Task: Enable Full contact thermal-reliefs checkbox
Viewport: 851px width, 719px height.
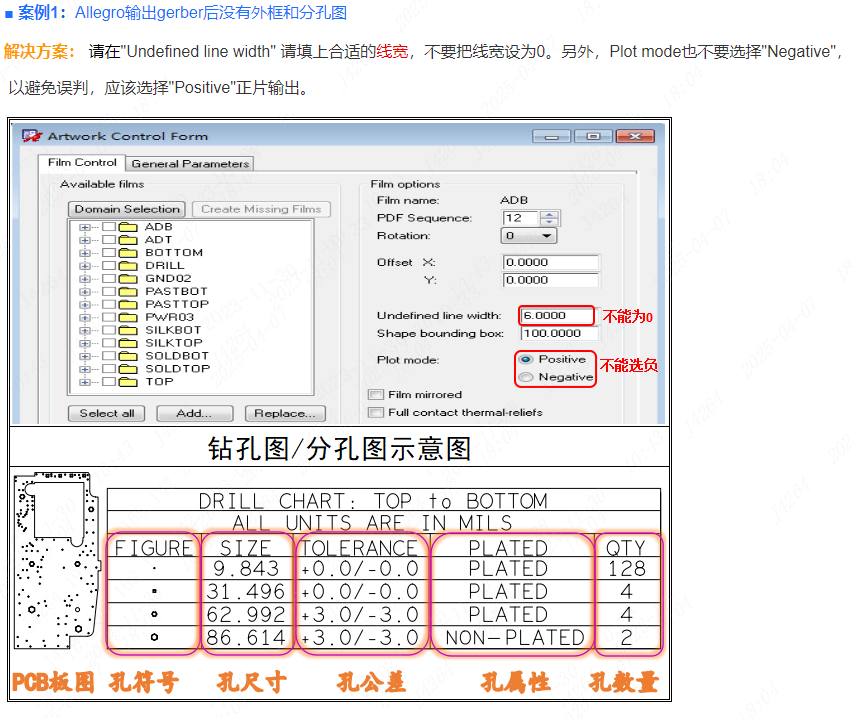Action: (x=376, y=412)
